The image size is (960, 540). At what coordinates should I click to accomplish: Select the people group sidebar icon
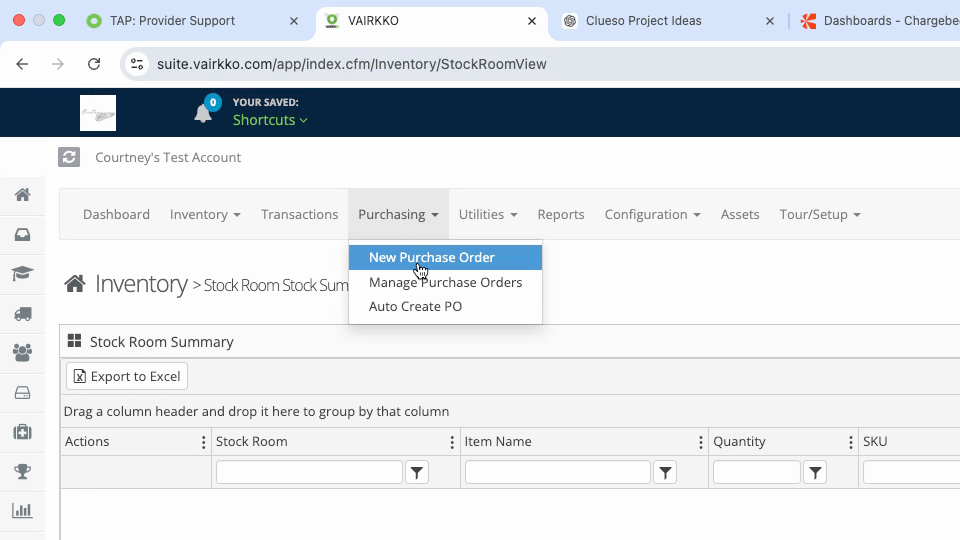tap(23, 353)
